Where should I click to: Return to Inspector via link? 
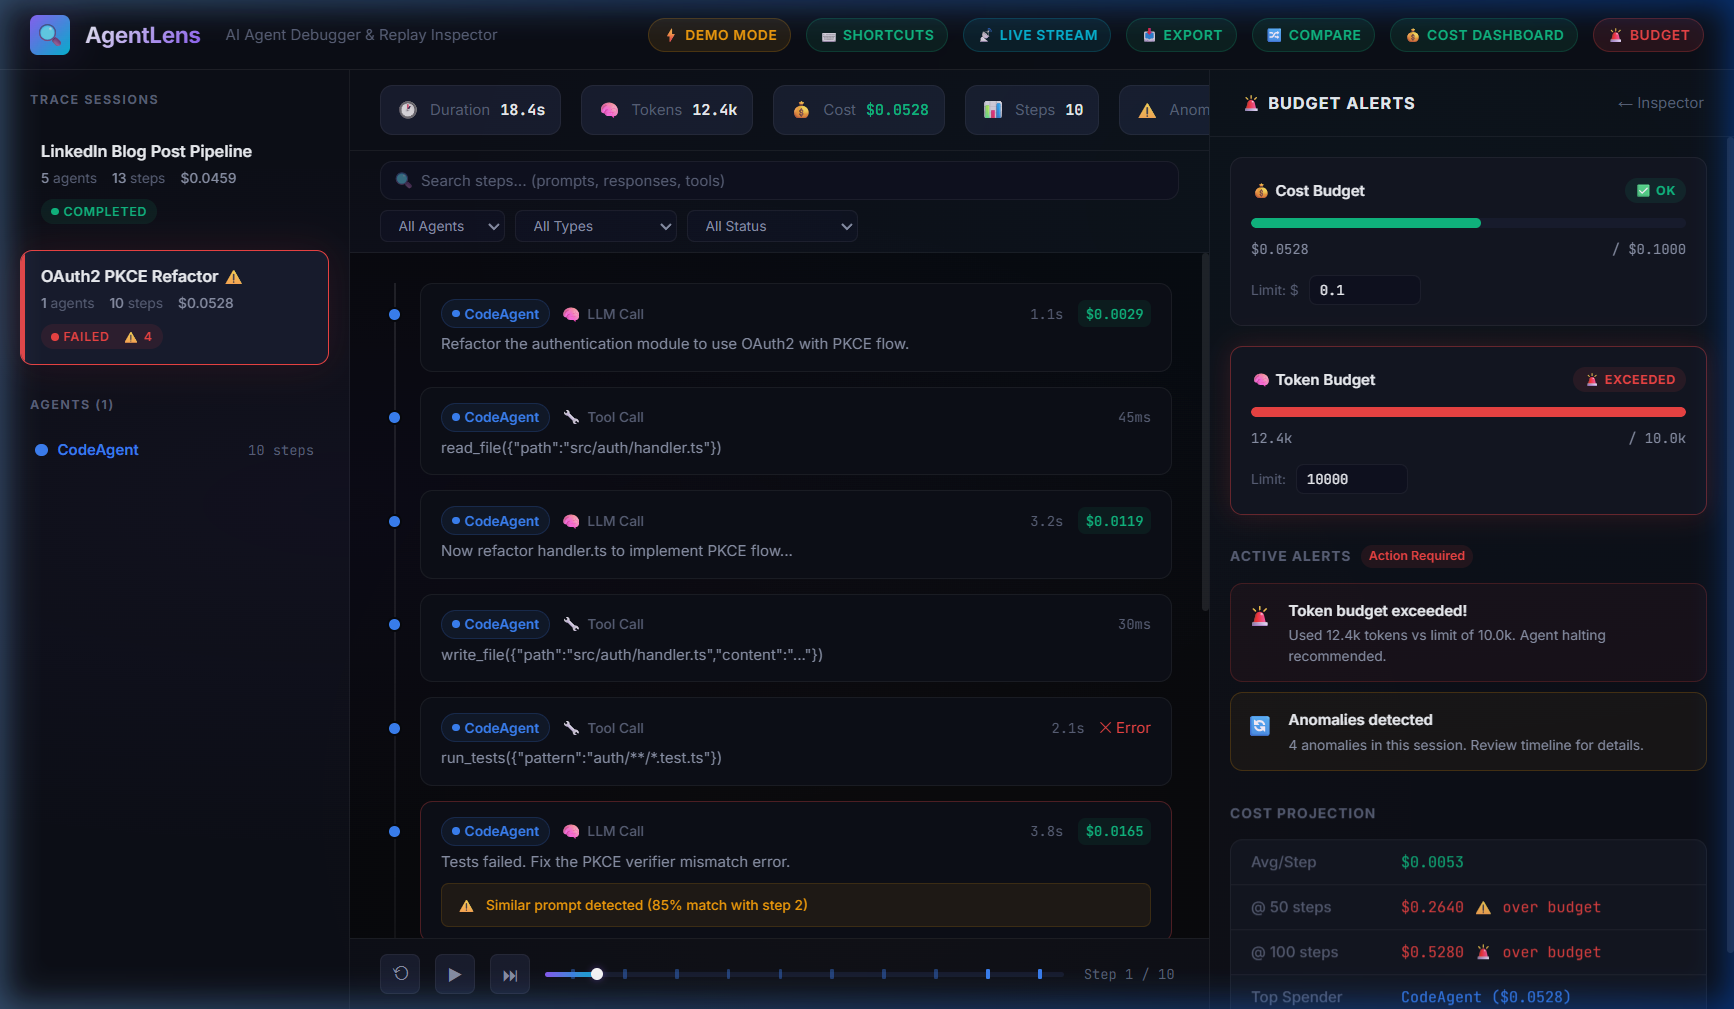1660,103
